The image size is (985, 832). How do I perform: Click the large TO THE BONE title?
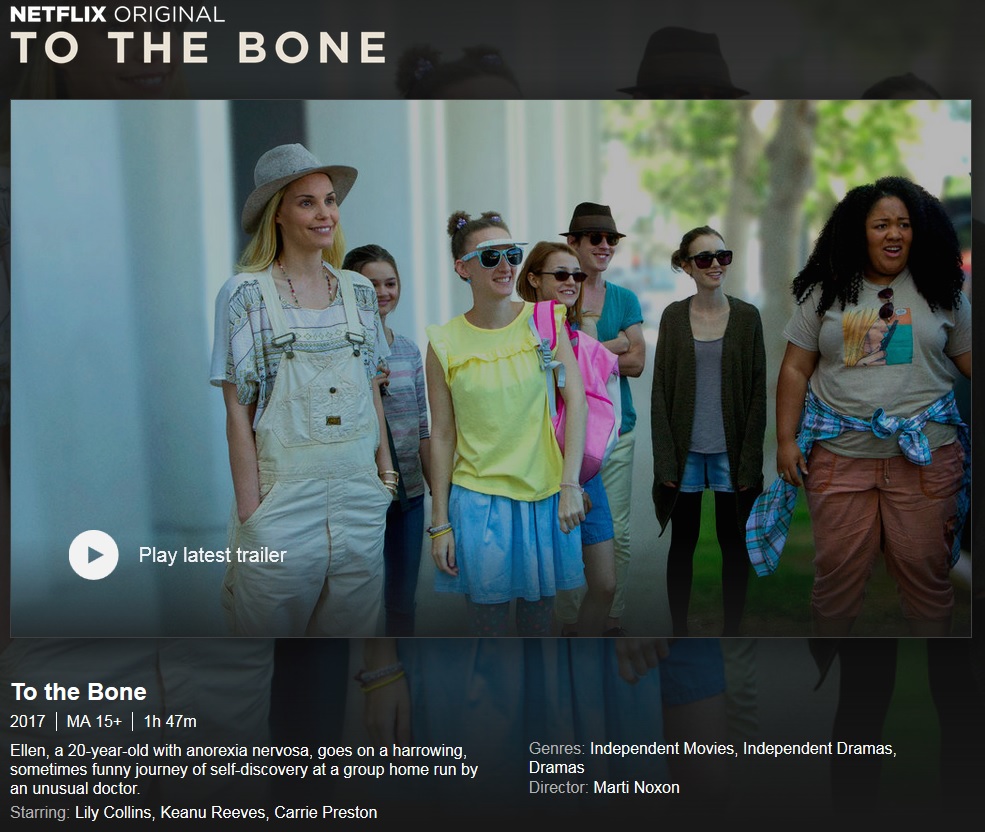point(199,47)
